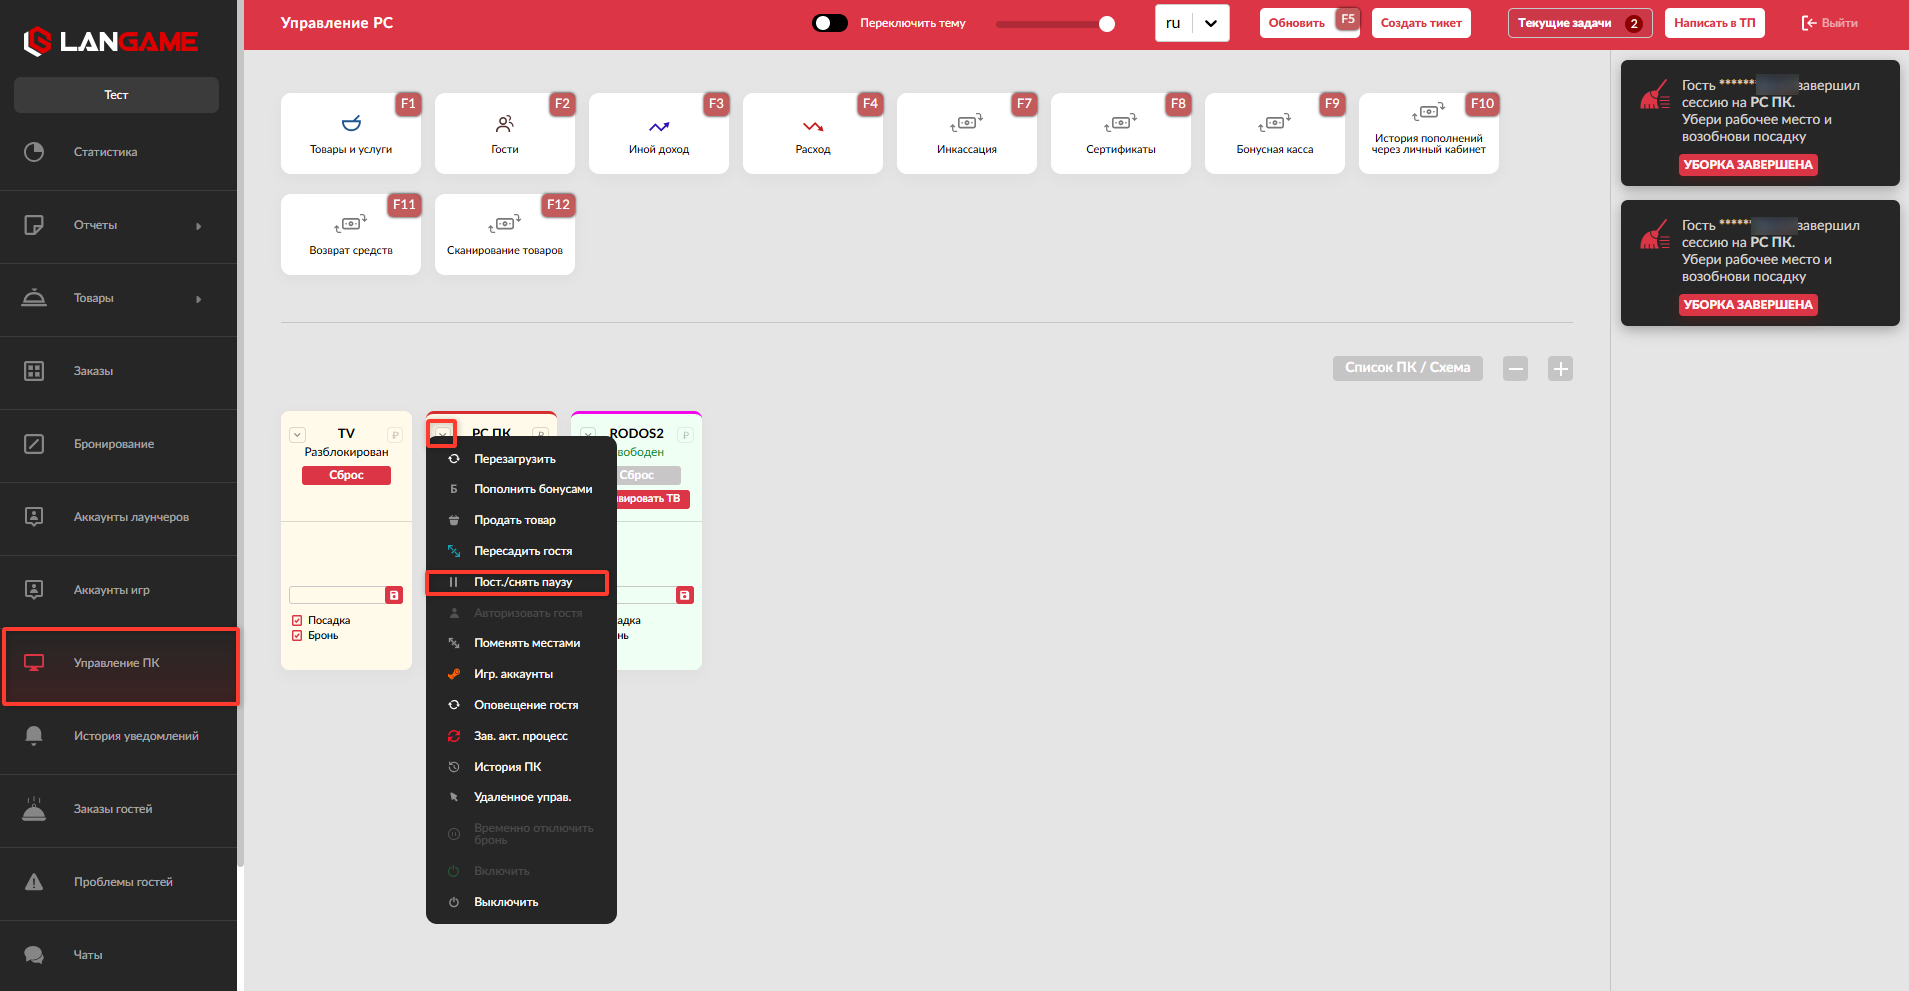1909x991 pixels.
Task: Choose Игр. аккаунты in the context menu
Action: coord(521,674)
